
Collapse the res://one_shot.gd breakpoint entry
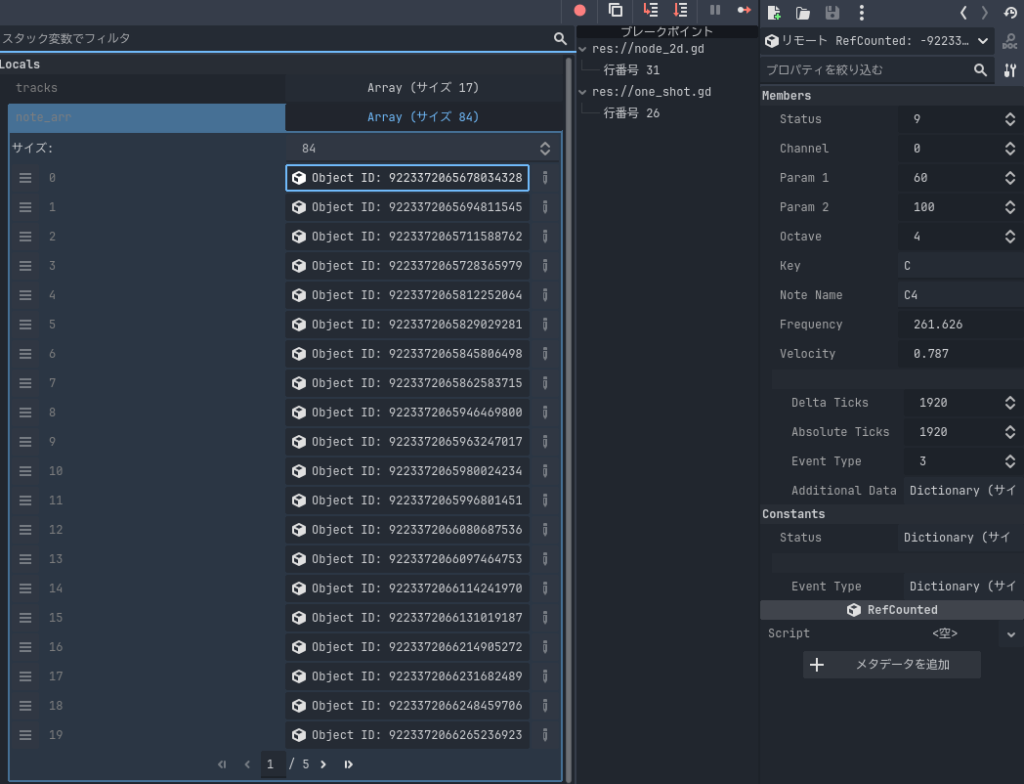pyautogui.click(x=585, y=91)
